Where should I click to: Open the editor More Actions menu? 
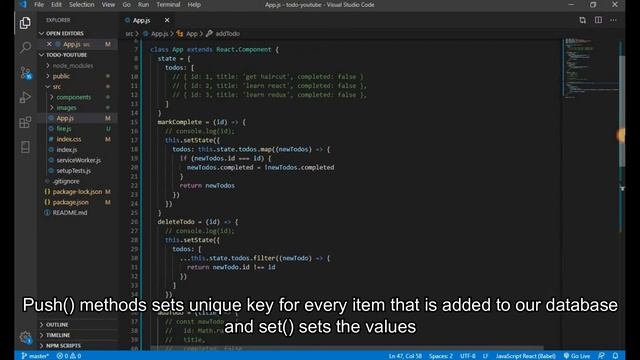(613, 20)
